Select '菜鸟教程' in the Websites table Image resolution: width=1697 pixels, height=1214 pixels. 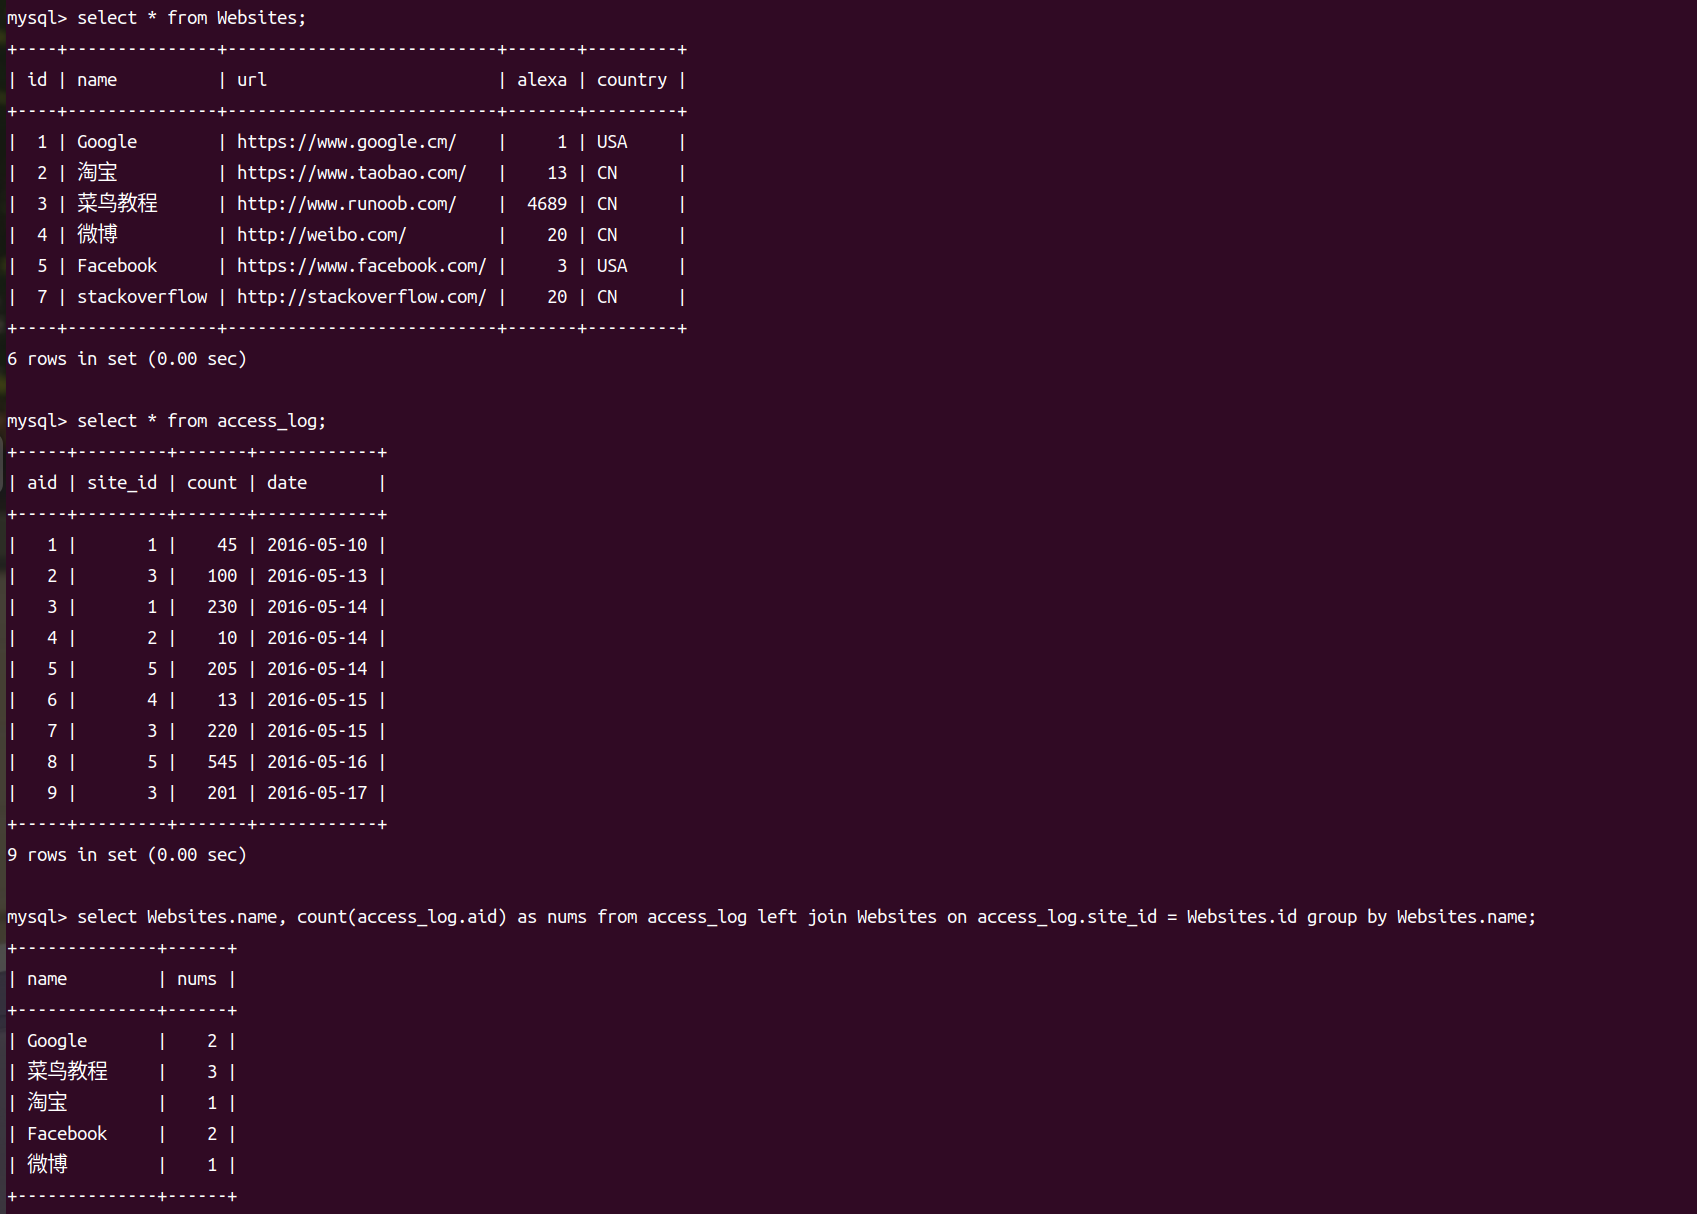pos(117,204)
